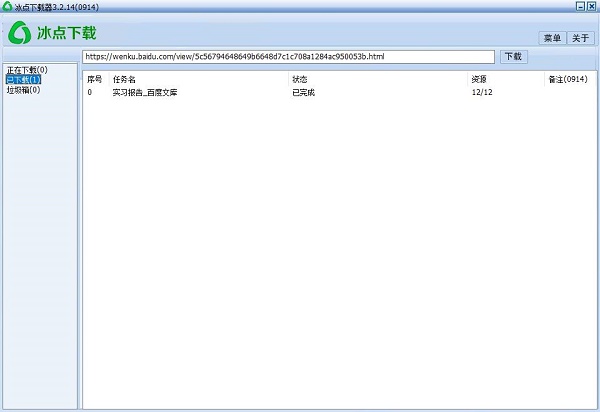Open the 菜单 menu

tap(552, 38)
